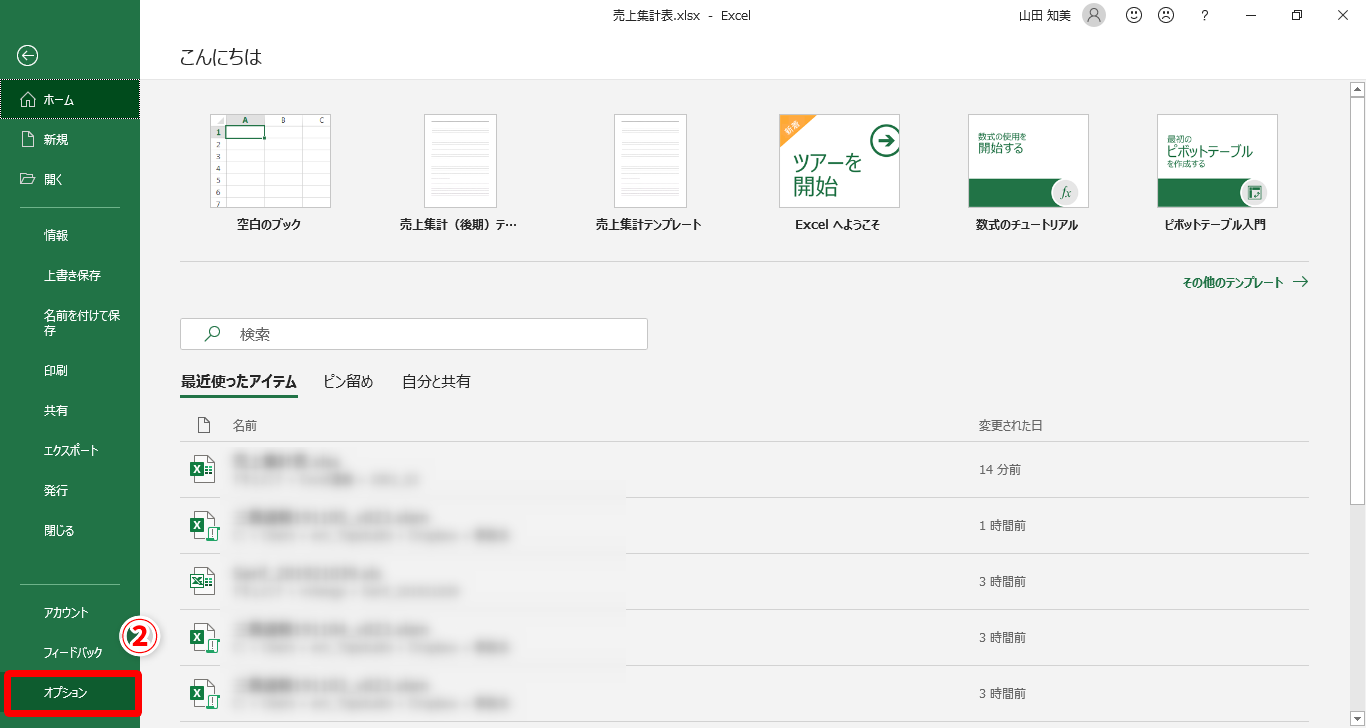Choose 開く from the sidebar
This screenshot has height=728, width=1366.
70,180
